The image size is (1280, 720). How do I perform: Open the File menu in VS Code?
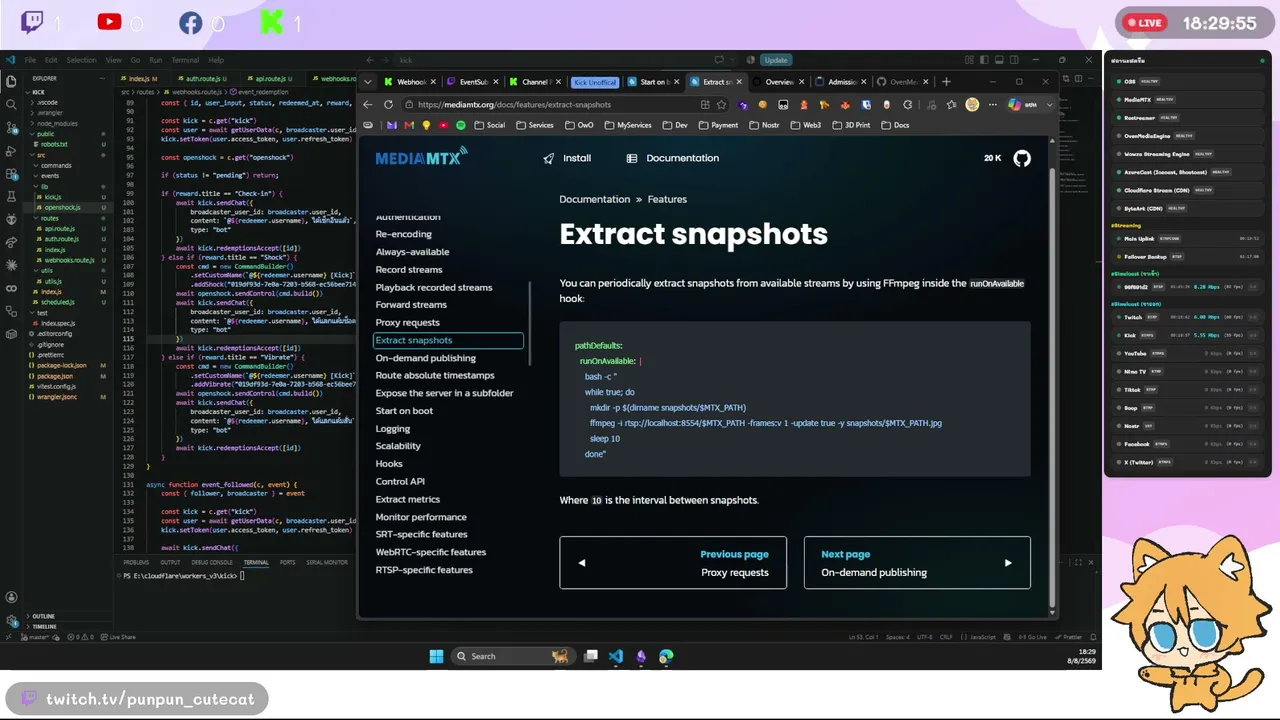point(30,60)
